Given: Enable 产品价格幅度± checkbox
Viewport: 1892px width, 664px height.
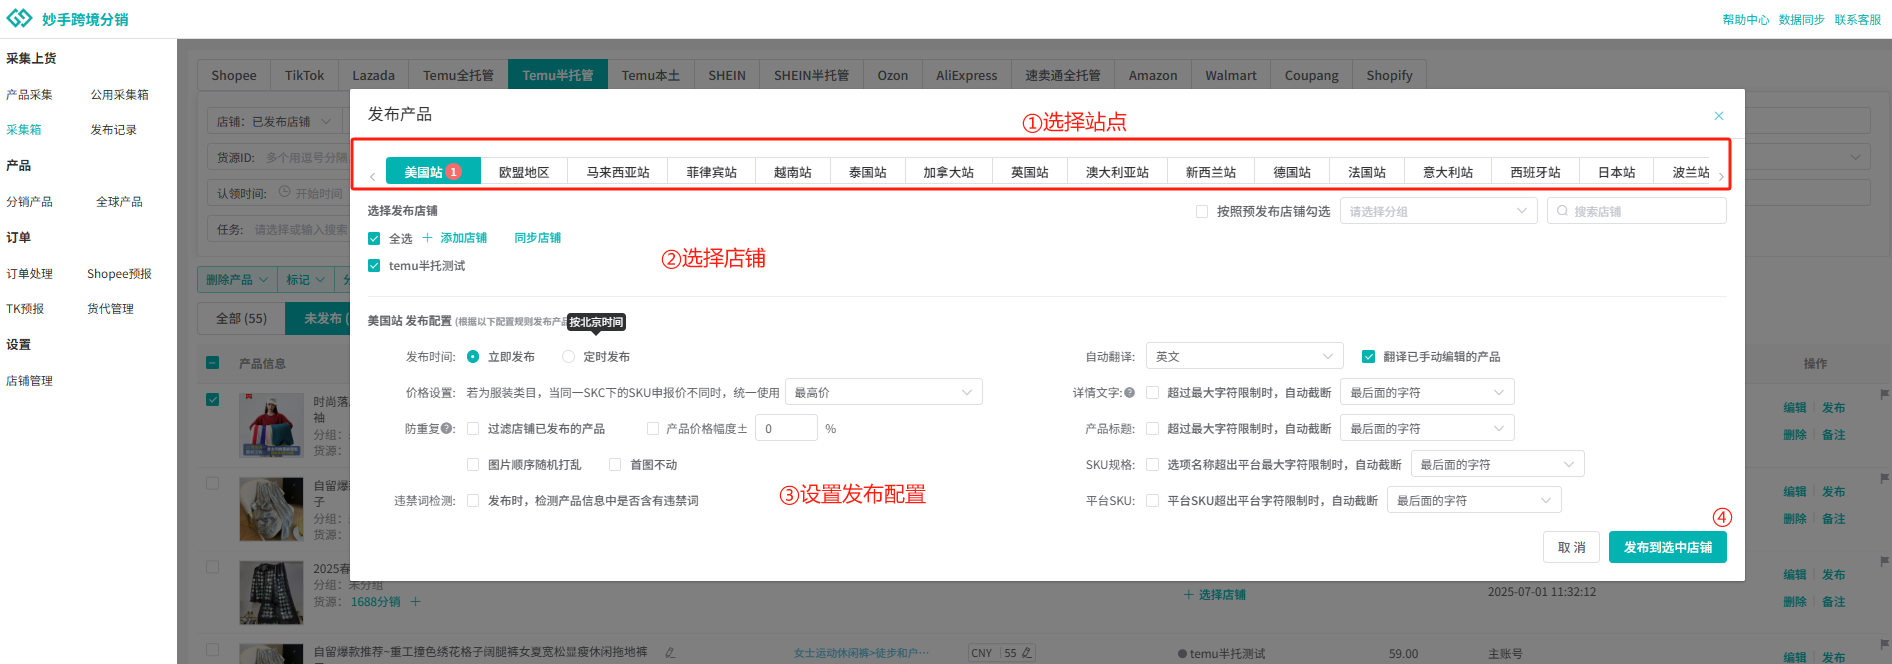Looking at the screenshot, I should coord(653,429).
